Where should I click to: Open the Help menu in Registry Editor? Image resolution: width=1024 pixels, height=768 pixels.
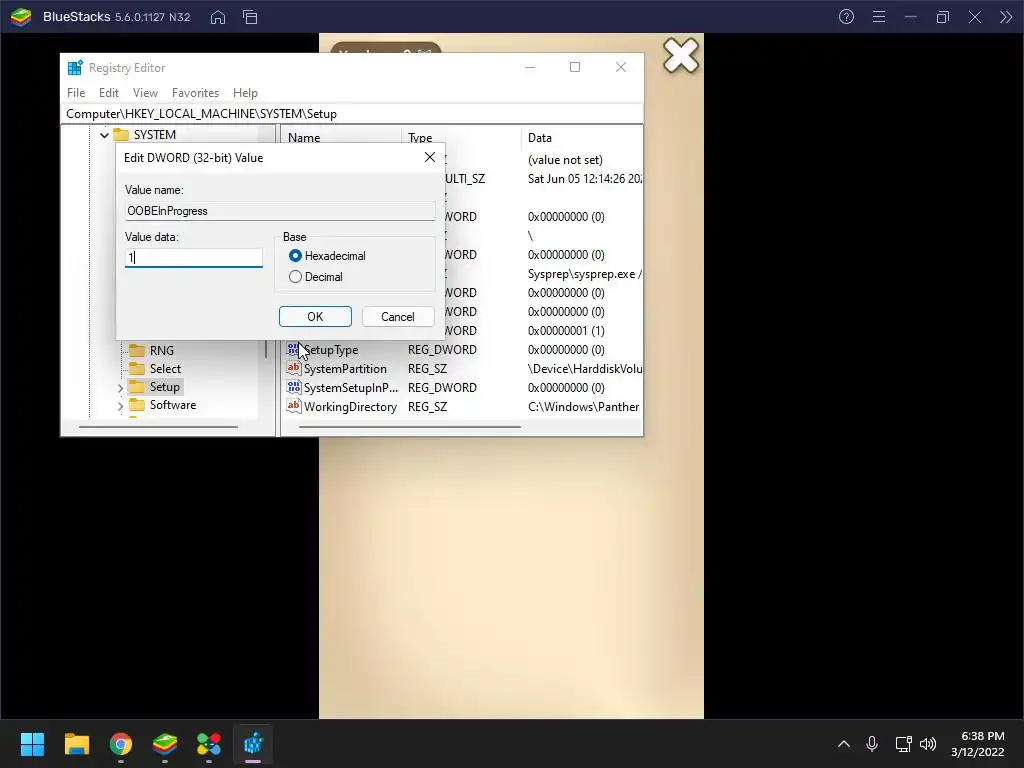[x=245, y=93]
